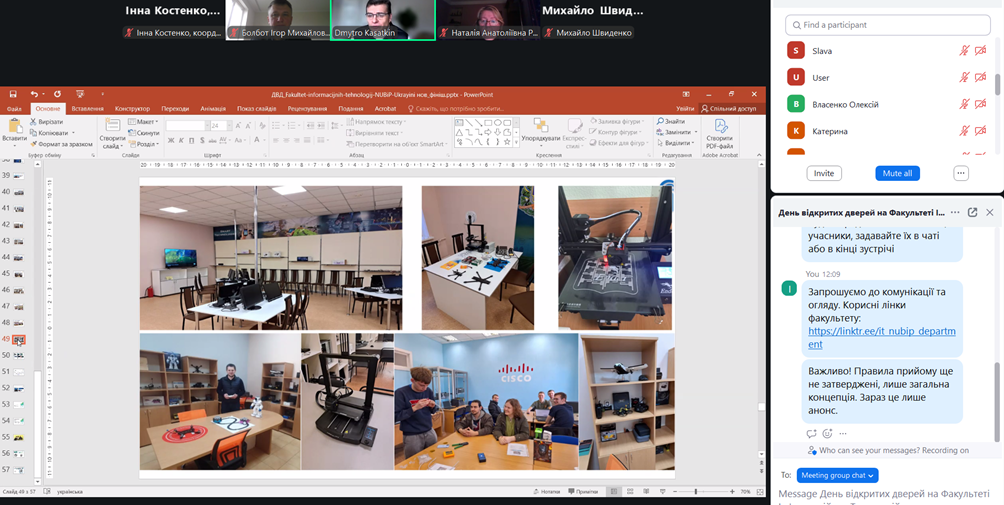Screen dimensions: 1004x505
Task: Expand the shapes gallery more arrow
Action: click(x=515, y=143)
